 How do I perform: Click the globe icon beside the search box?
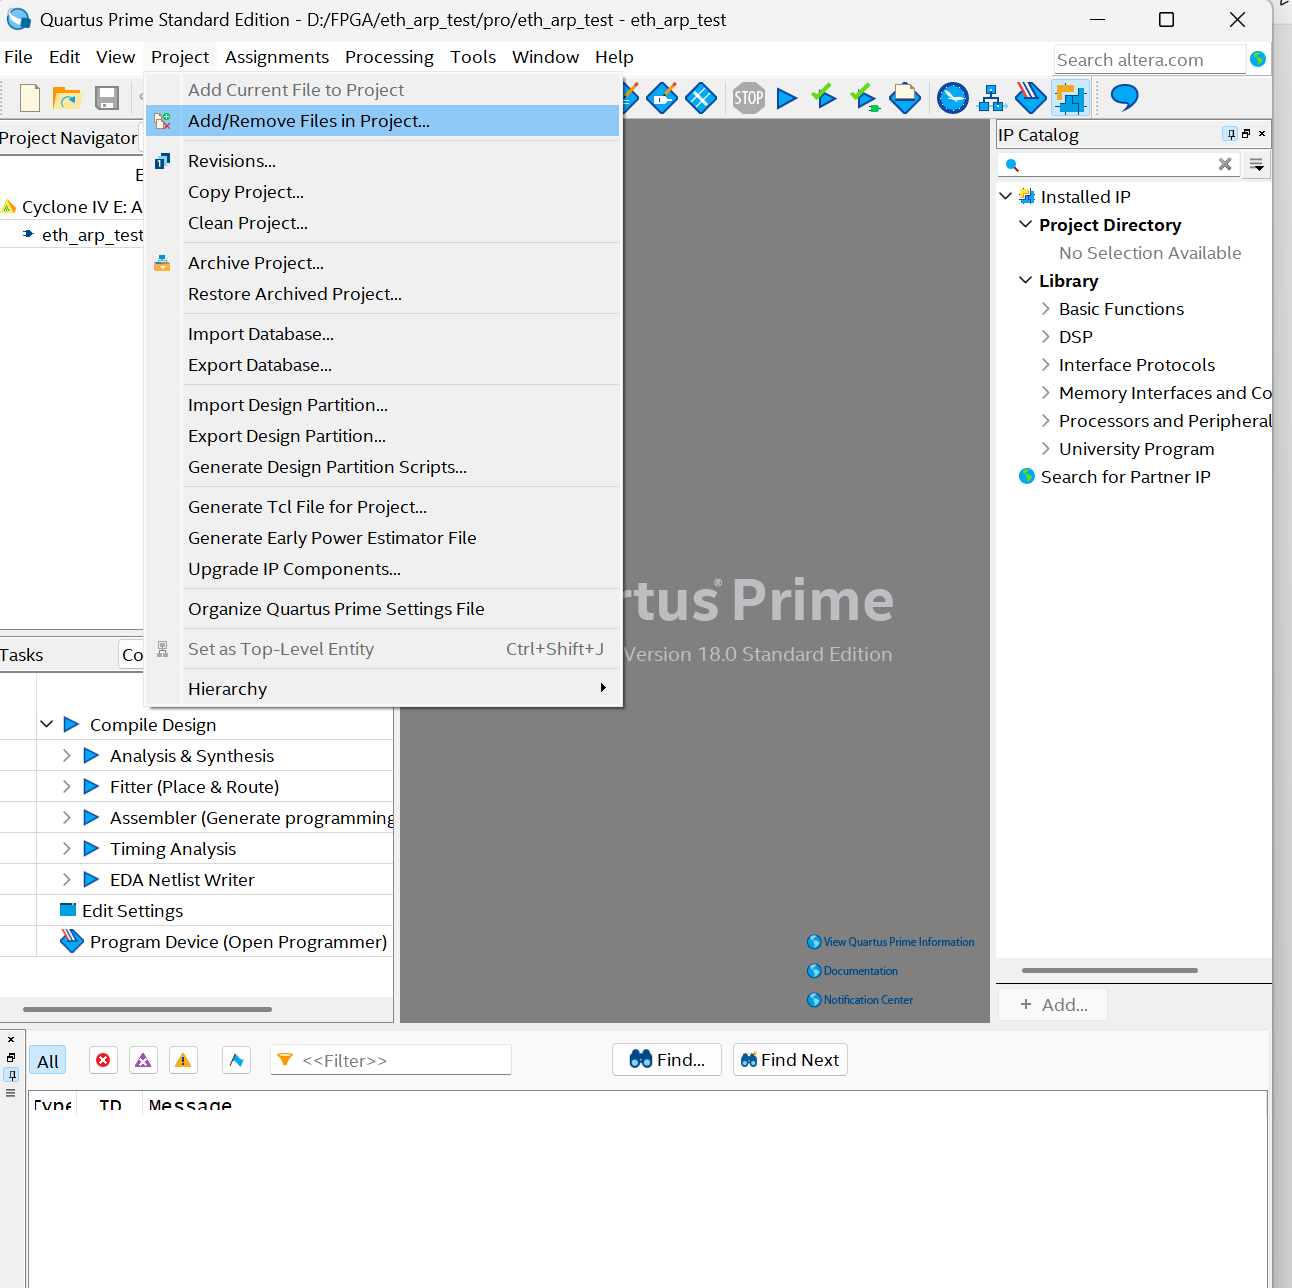point(1258,59)
